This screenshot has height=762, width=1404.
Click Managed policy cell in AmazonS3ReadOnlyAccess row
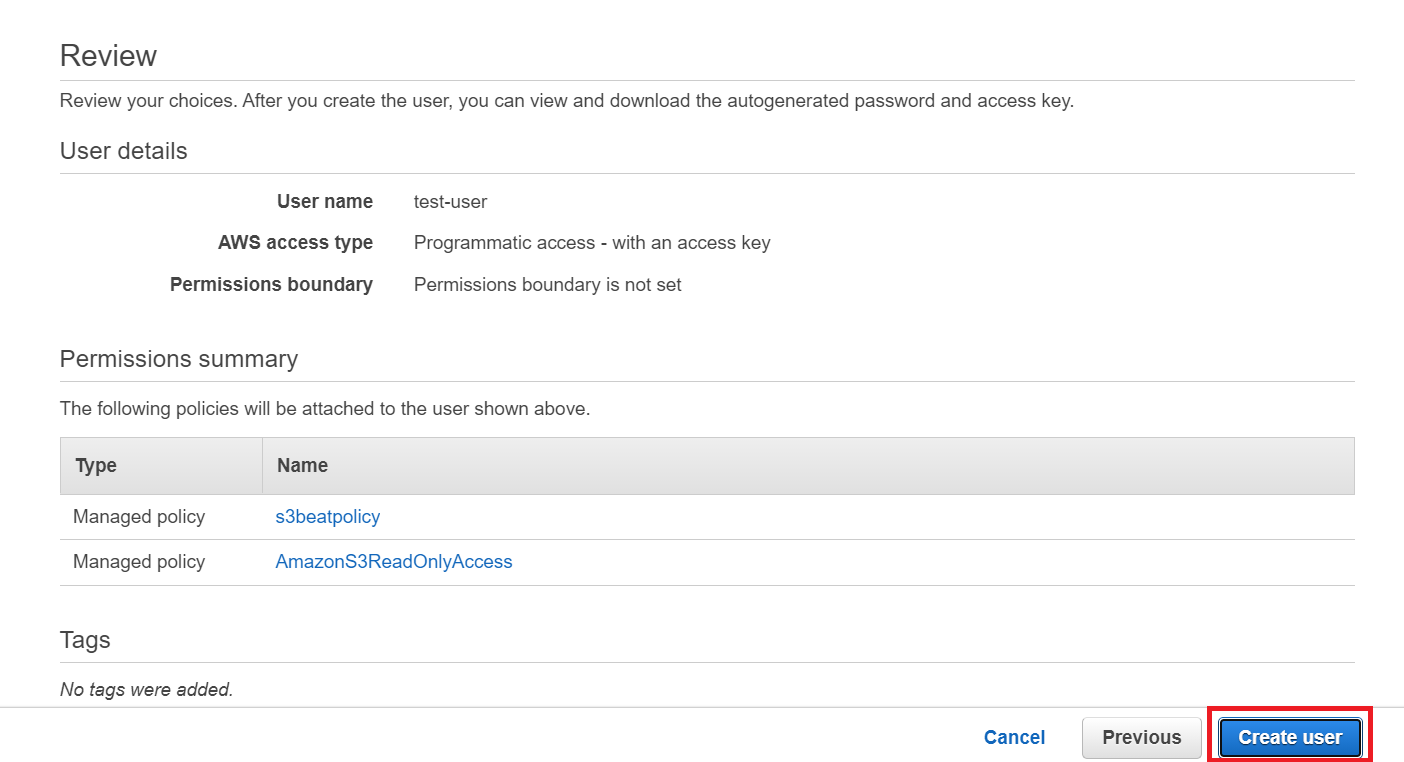[x=139, y=562]
